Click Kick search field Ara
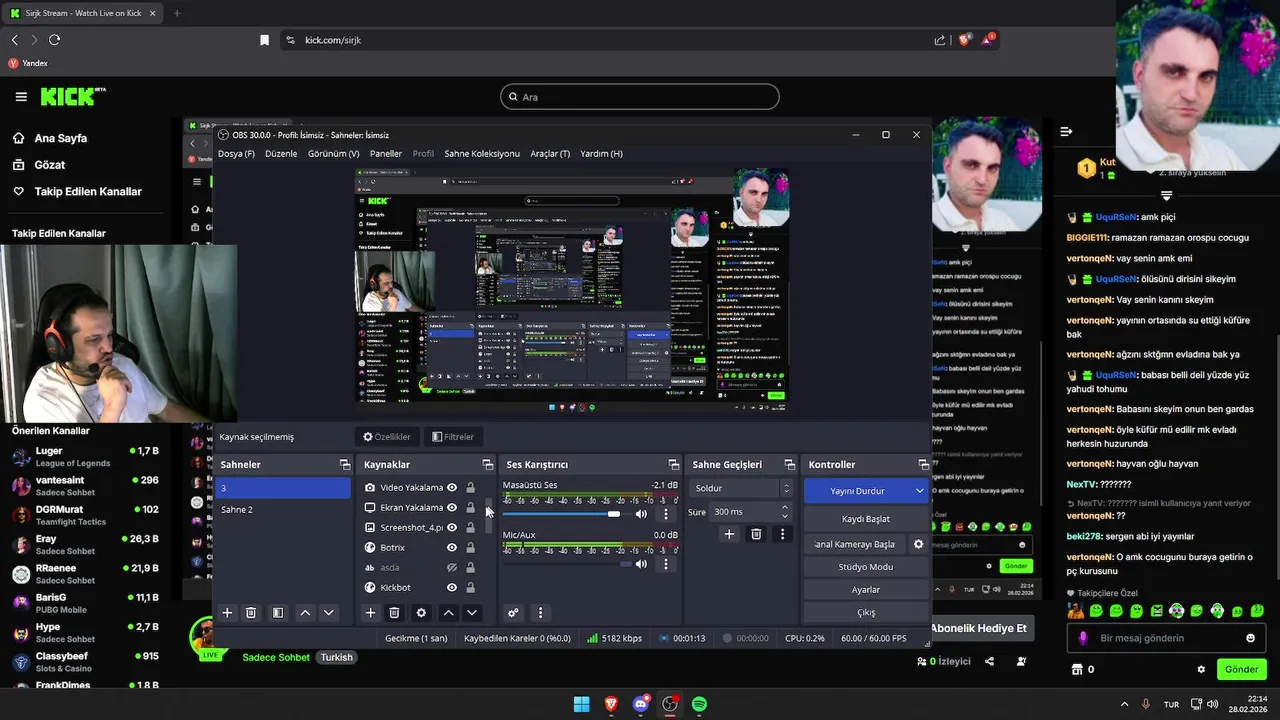 pos(640,97)
